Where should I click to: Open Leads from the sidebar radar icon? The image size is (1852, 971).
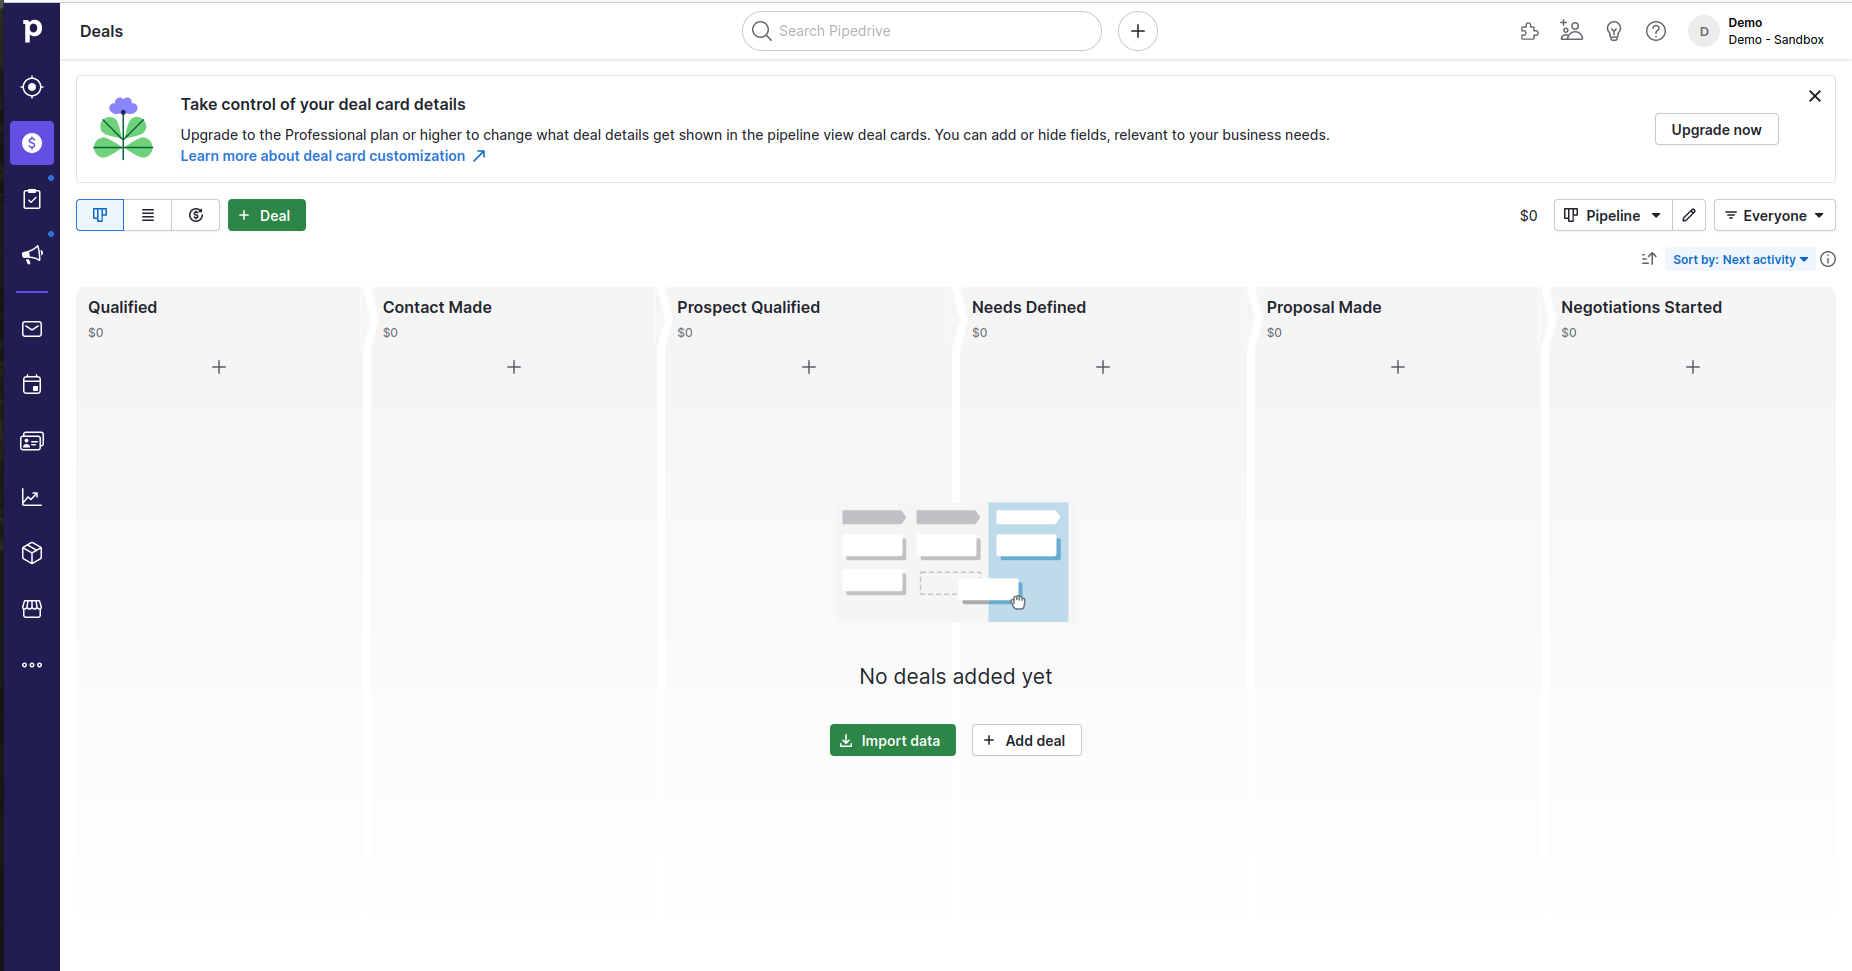click(x=32, y=87)
